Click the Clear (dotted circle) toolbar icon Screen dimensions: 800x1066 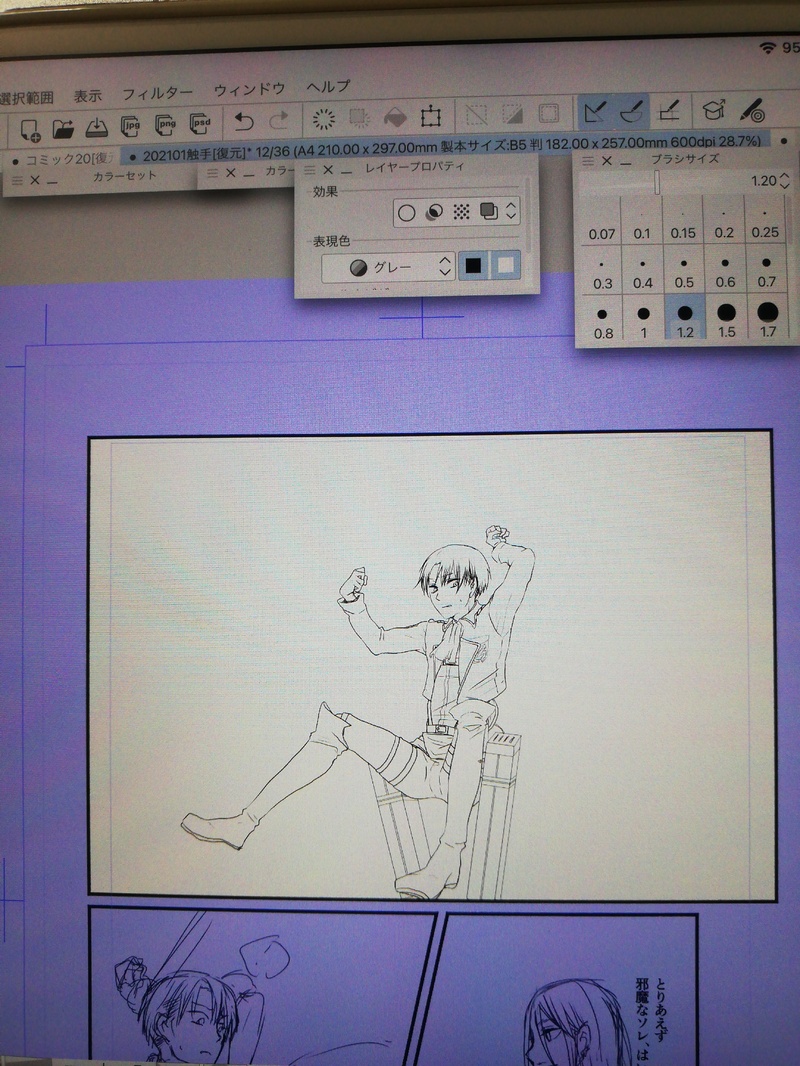click(x=324, y=119)
